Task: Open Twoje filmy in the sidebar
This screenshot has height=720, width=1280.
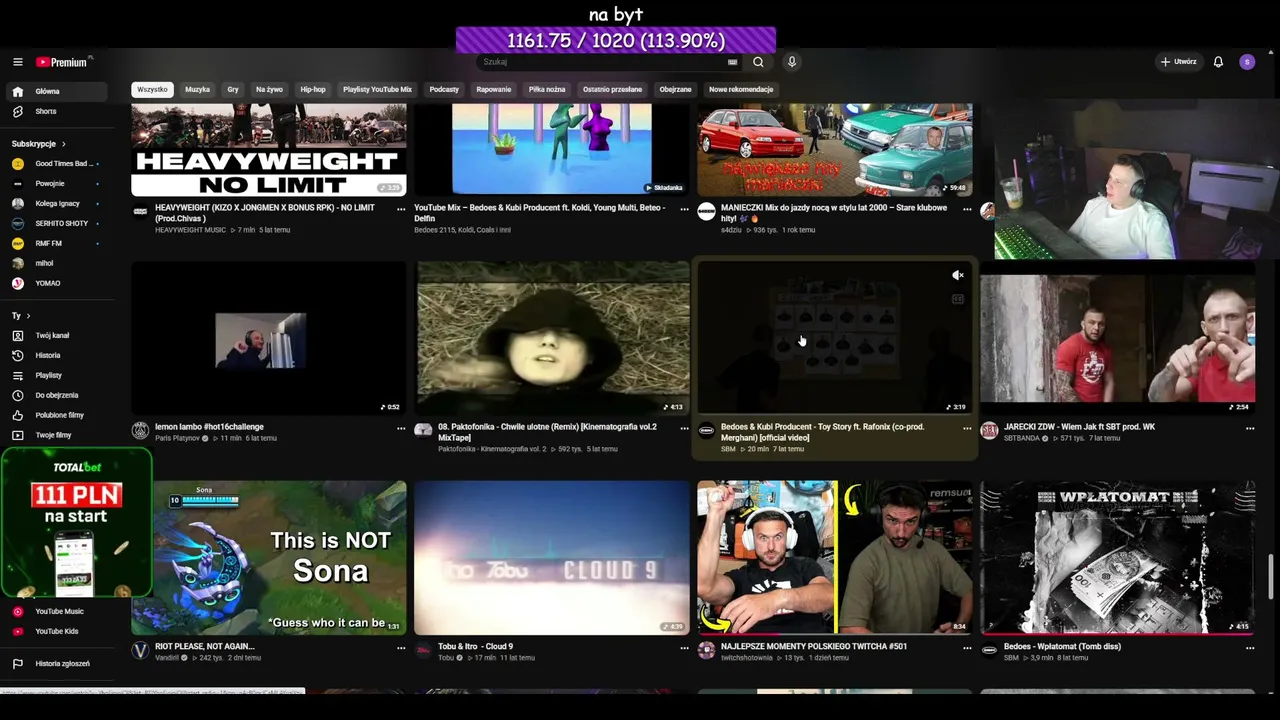Action: coord(55,435)
